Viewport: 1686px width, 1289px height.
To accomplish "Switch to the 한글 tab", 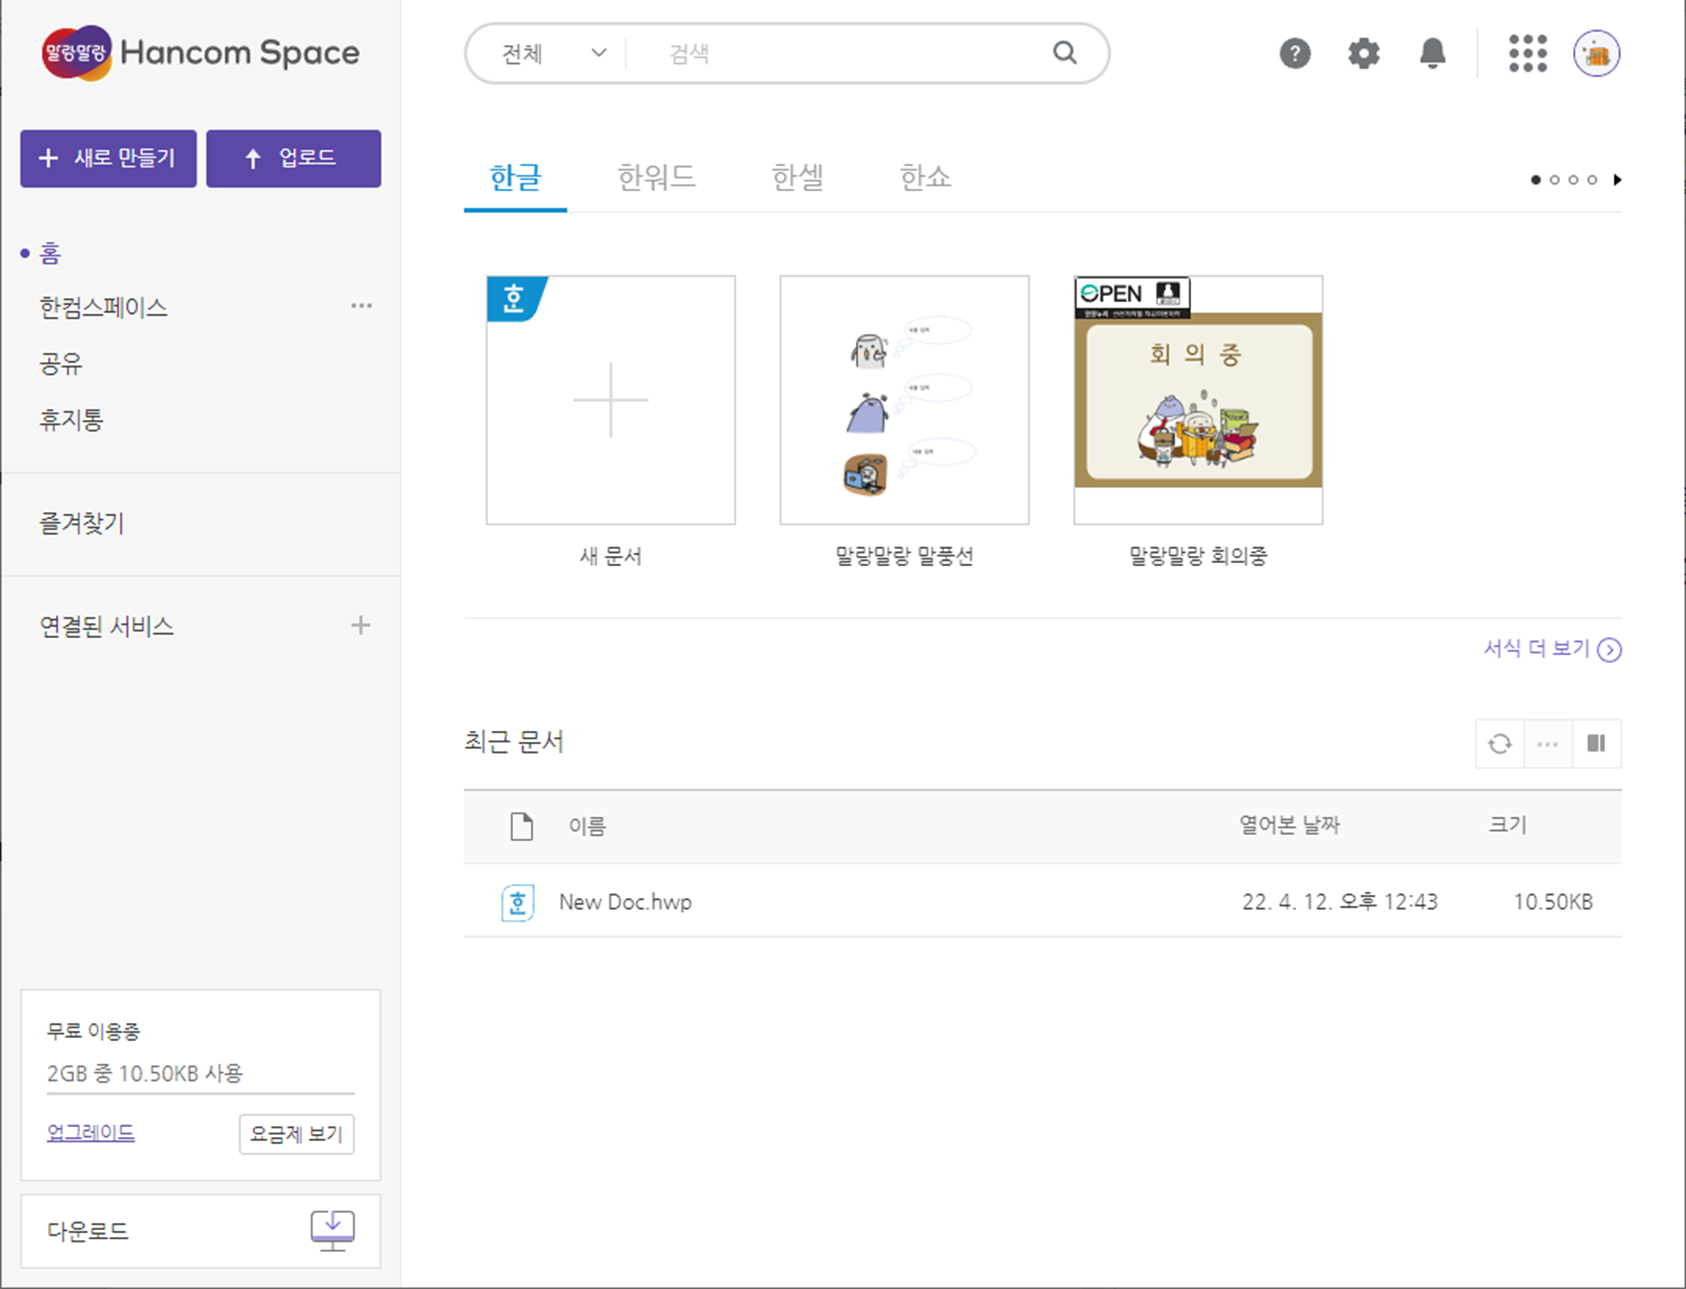I will (x=515, y=178).
